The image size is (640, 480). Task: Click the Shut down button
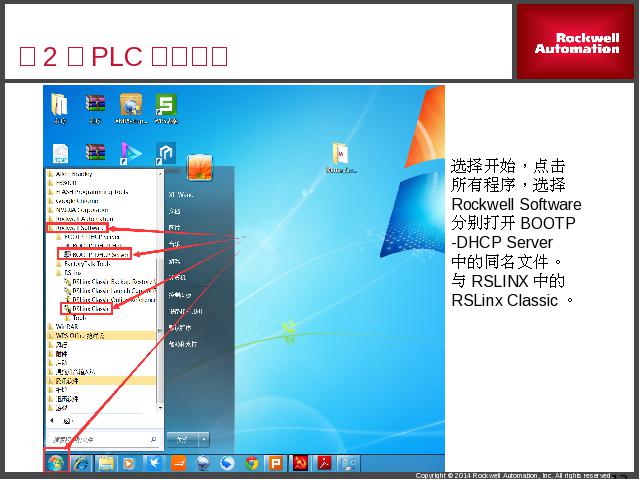[x=182, y=440]
